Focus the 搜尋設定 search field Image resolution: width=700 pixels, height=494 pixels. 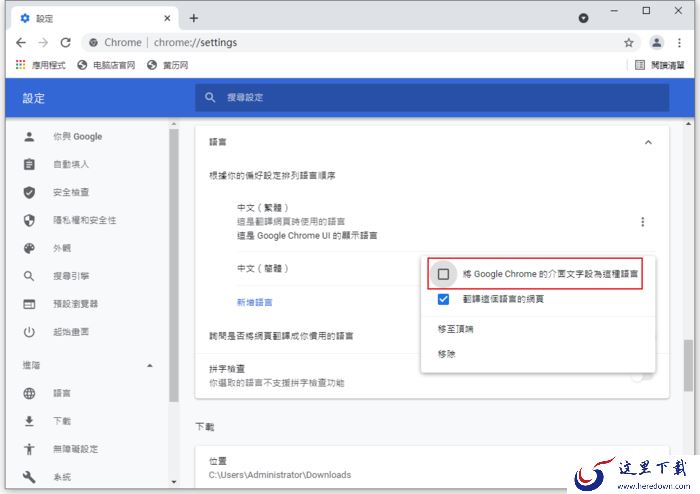click(x=432, y=97)
